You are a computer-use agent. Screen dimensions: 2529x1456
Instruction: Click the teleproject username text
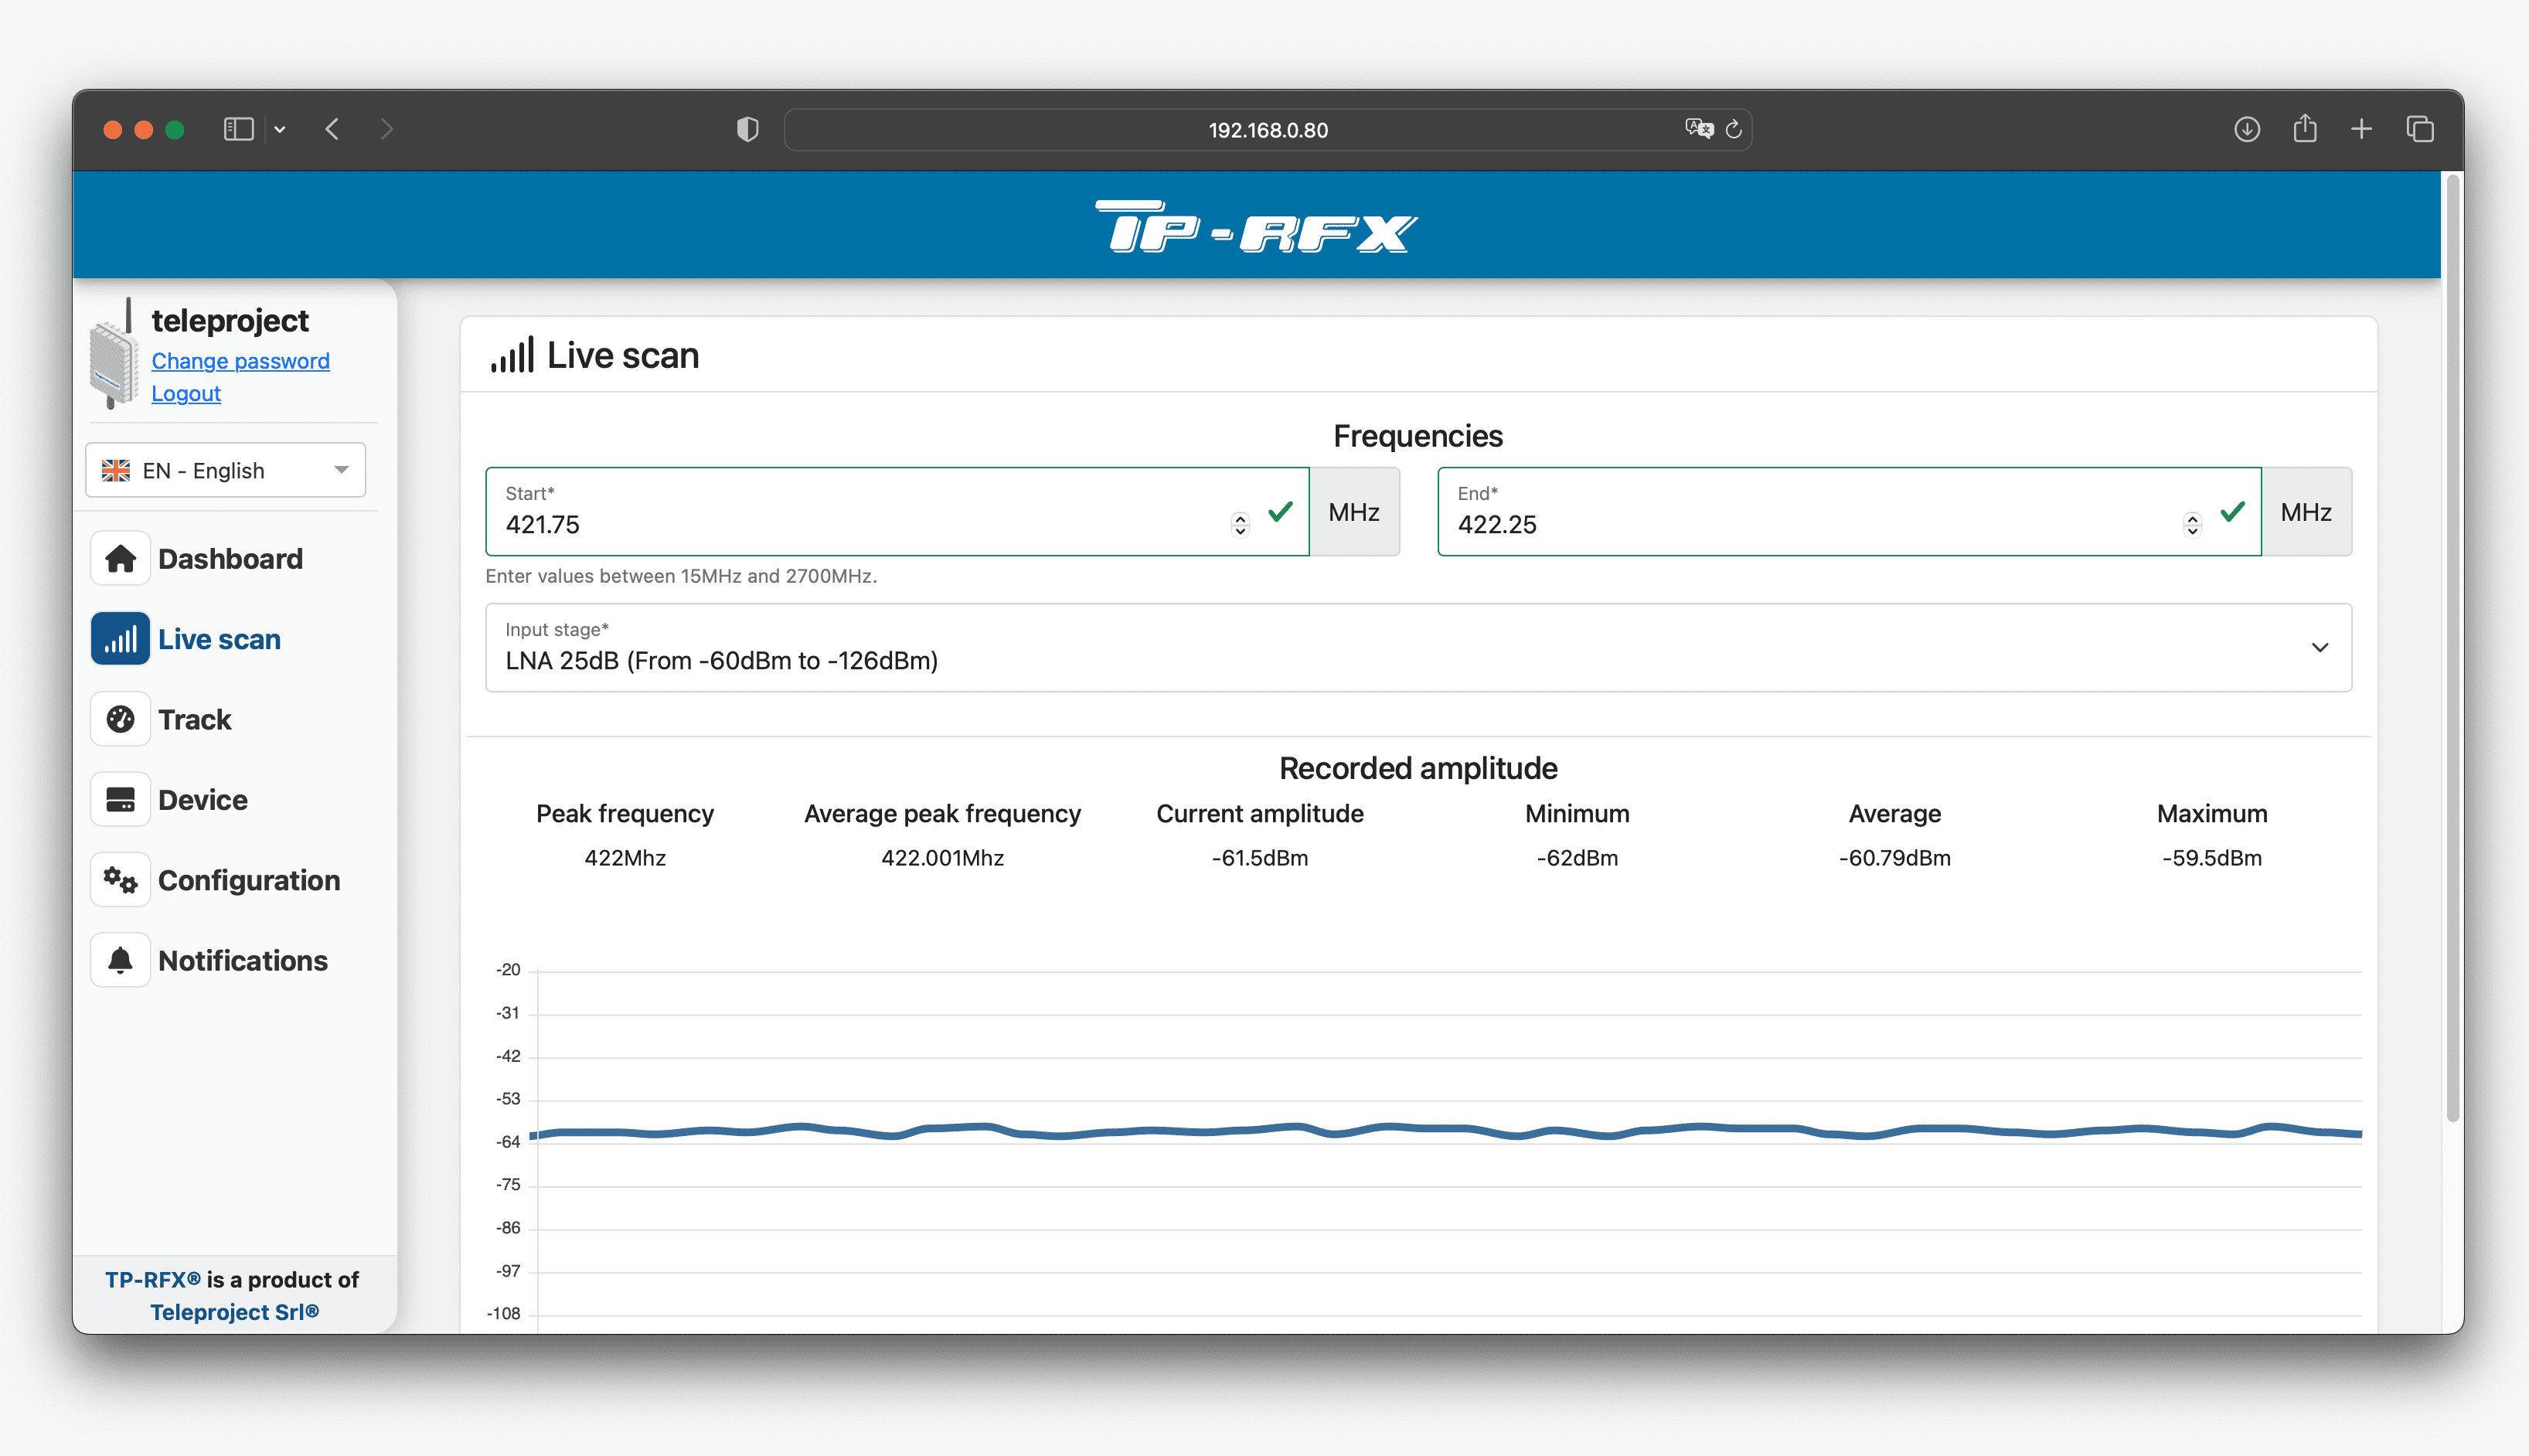pyautogui.click(x=230, y=320)
